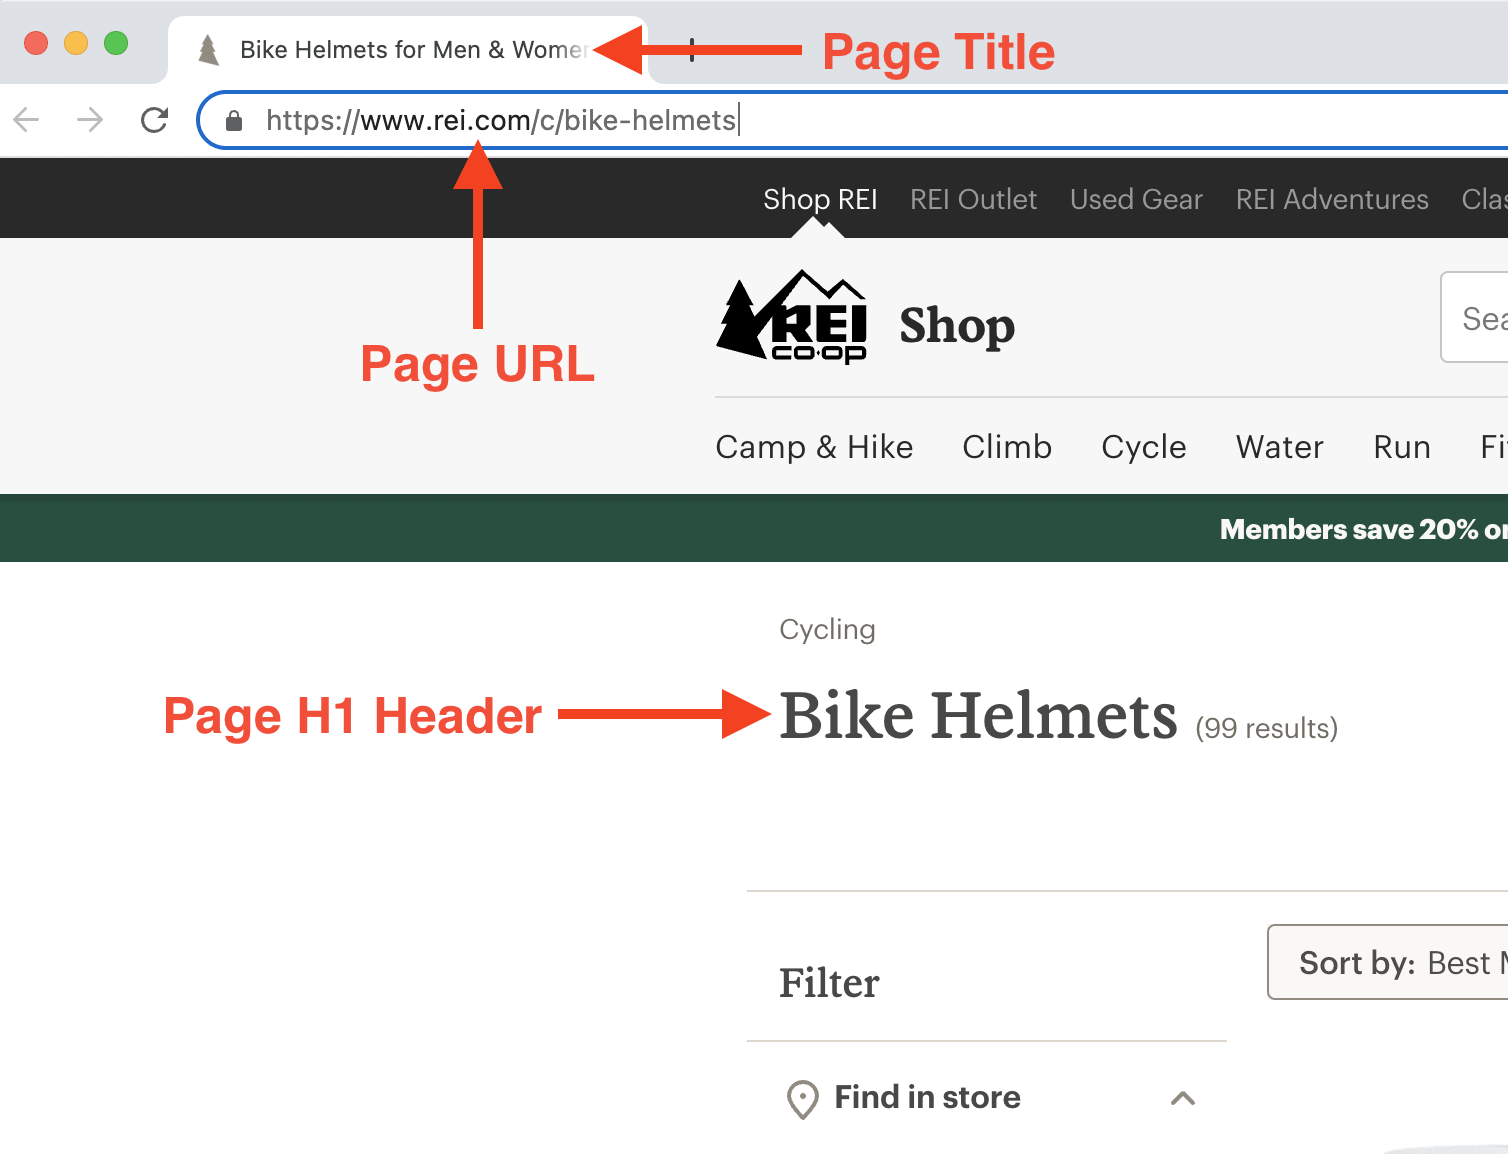Open the Run category
The height and width of the screenshot is (1154, 1508).
click(1402, 447)
